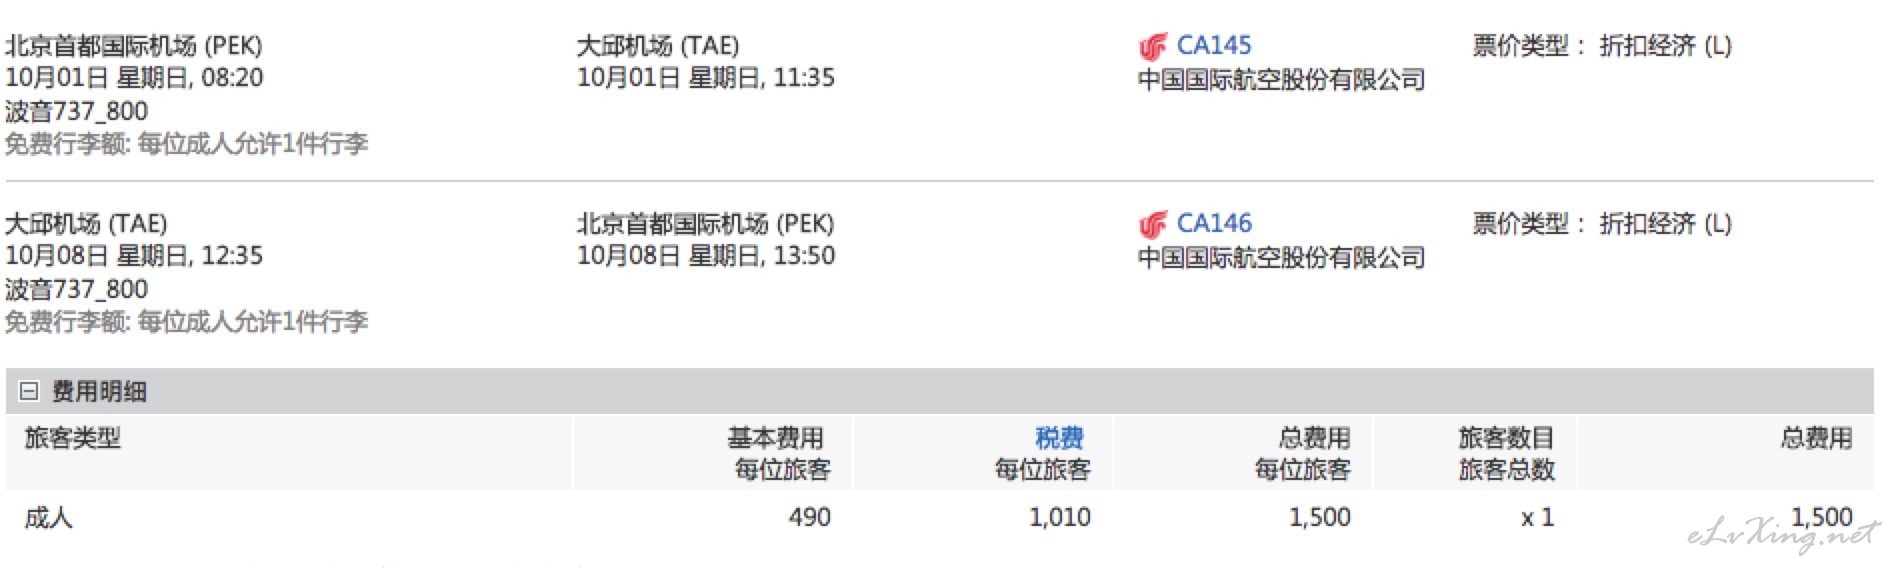Image resolution: width=1892 pixels, height=568 pixels.
Task: Click the 旅客类型 column header
Action: click(x=72, y=438)
